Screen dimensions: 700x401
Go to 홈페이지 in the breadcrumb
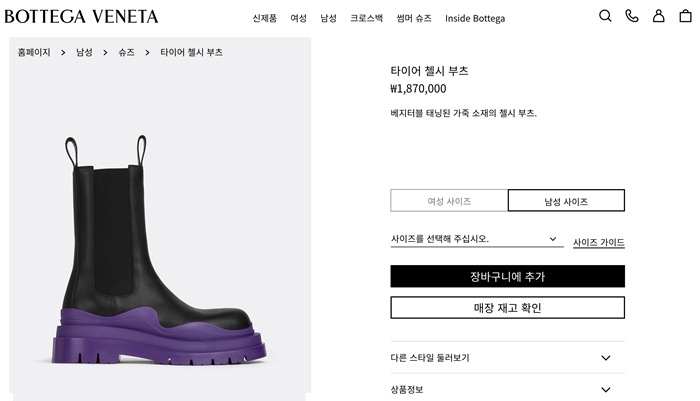34,52
